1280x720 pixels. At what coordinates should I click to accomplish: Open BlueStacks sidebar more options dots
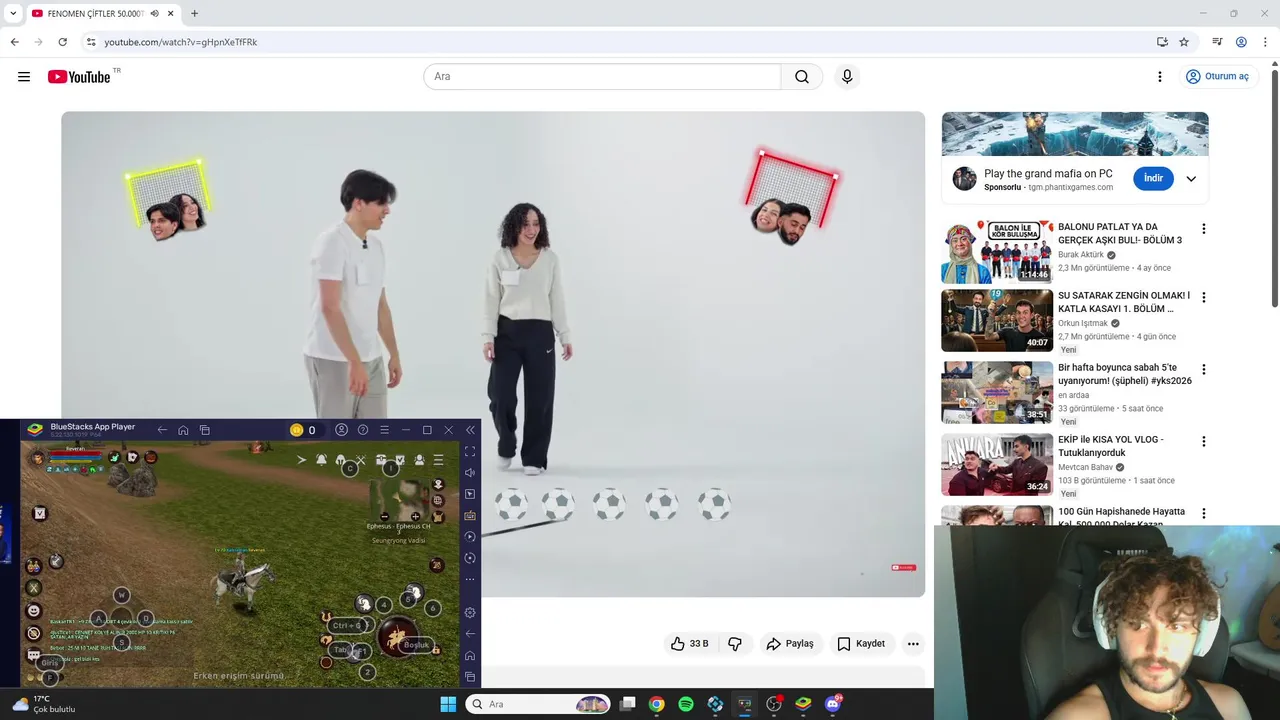pos(470,579)
